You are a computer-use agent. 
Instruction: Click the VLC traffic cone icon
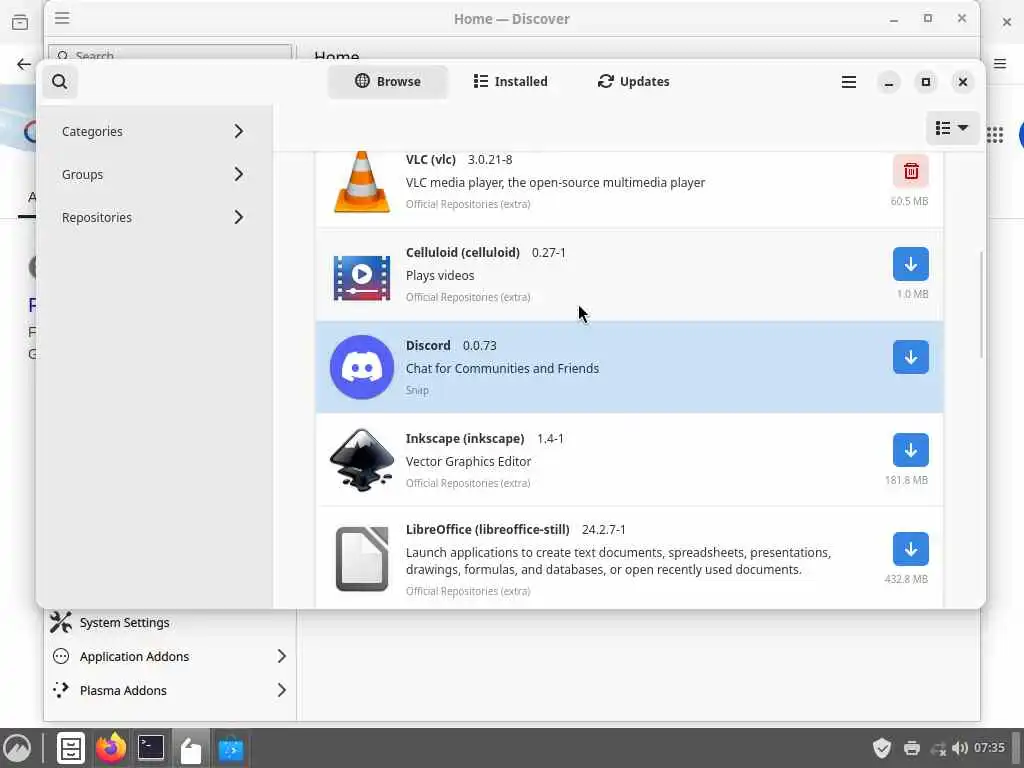click(x=362, y=182)
